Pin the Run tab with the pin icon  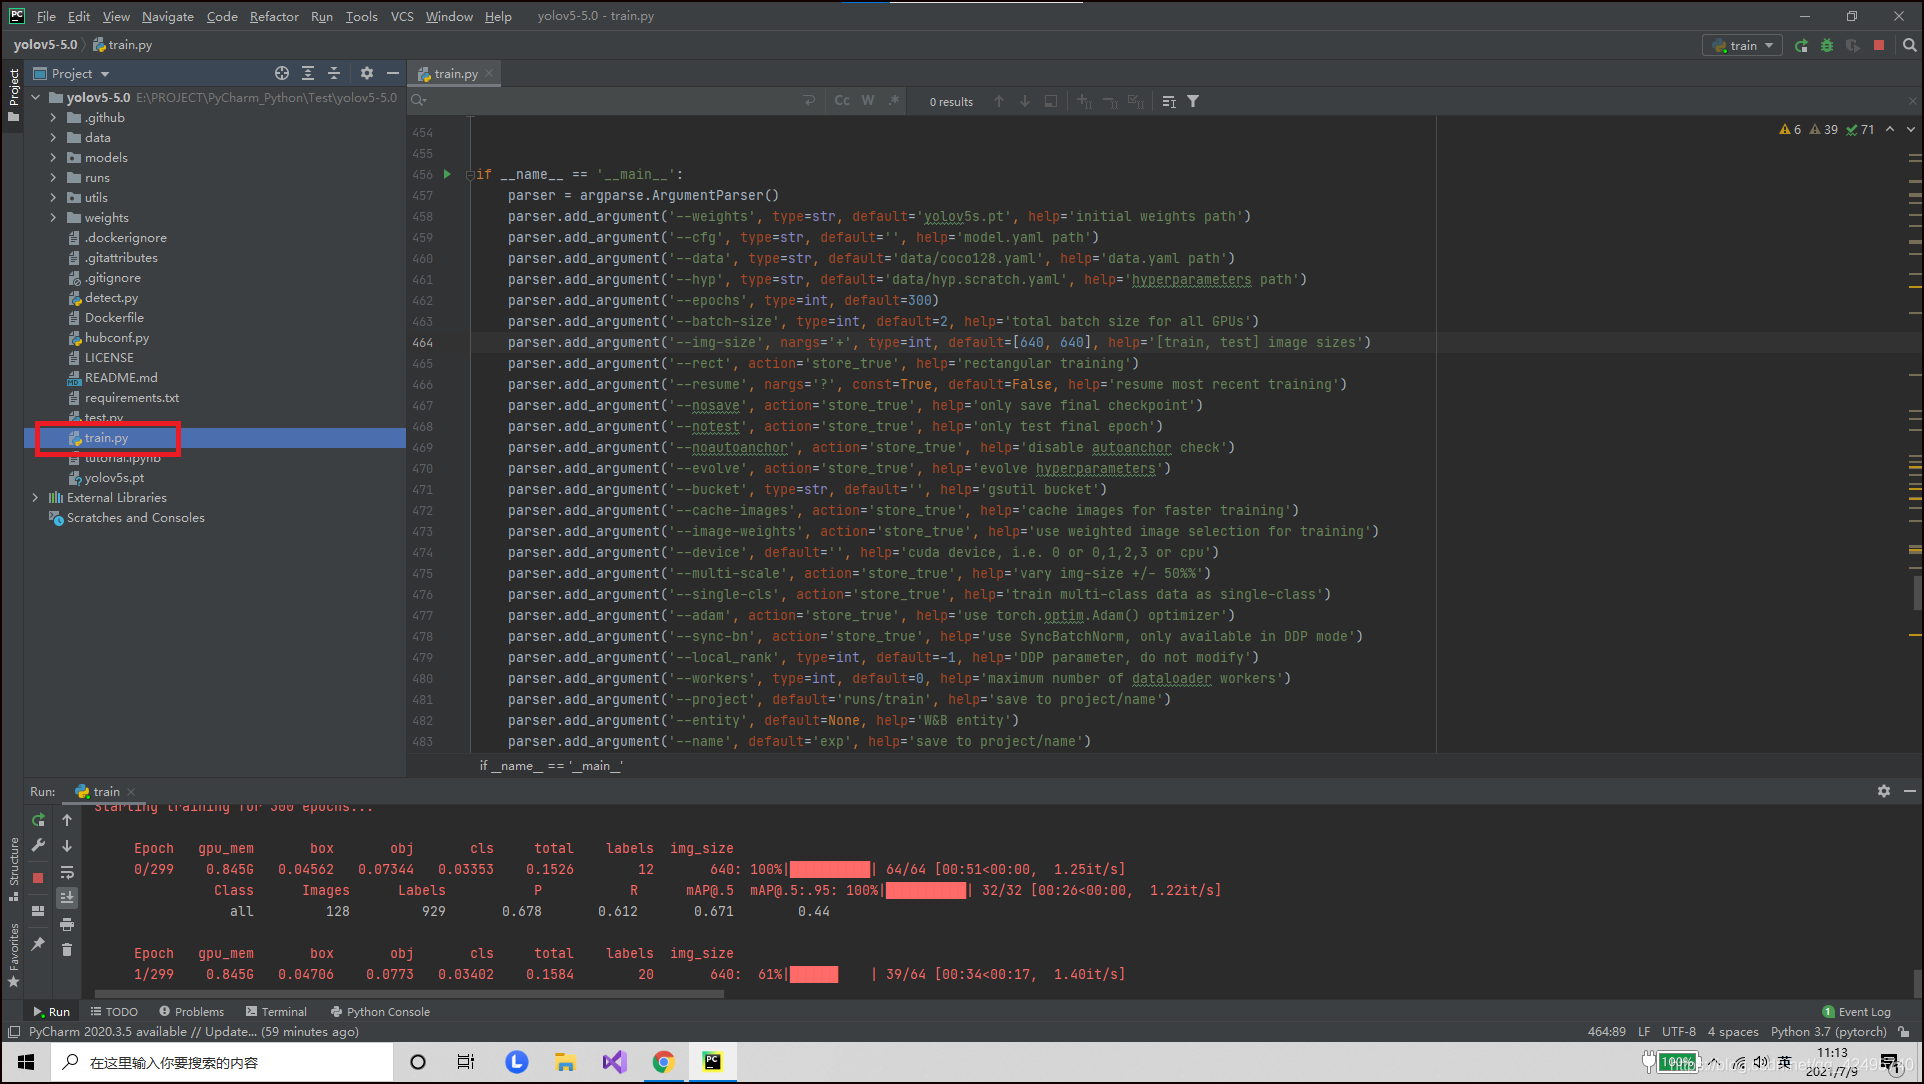point(38,944)
